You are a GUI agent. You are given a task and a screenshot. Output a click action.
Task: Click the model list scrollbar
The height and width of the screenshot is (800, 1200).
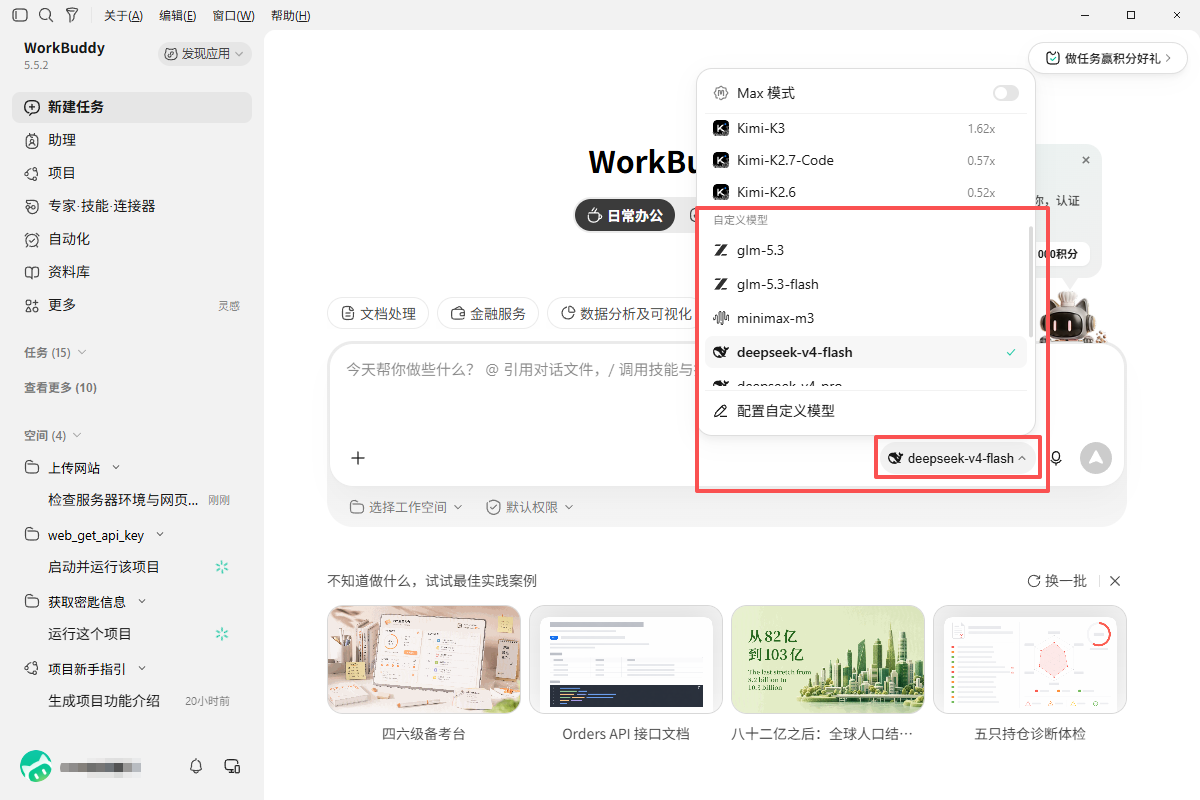[x=1031, y=281]
